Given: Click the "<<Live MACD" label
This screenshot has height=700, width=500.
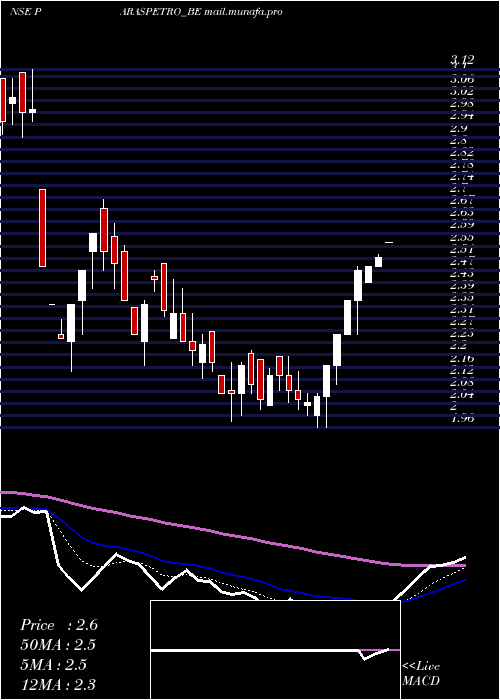Looking at the screenshot, I should tap(421, 673).
